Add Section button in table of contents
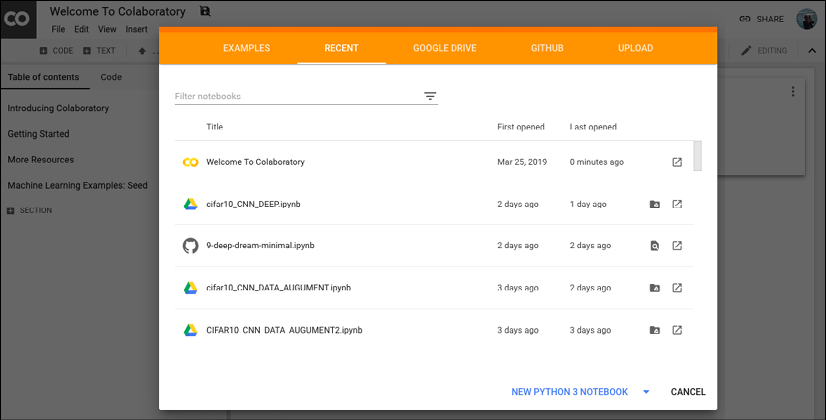 click(x=30, y=210)
